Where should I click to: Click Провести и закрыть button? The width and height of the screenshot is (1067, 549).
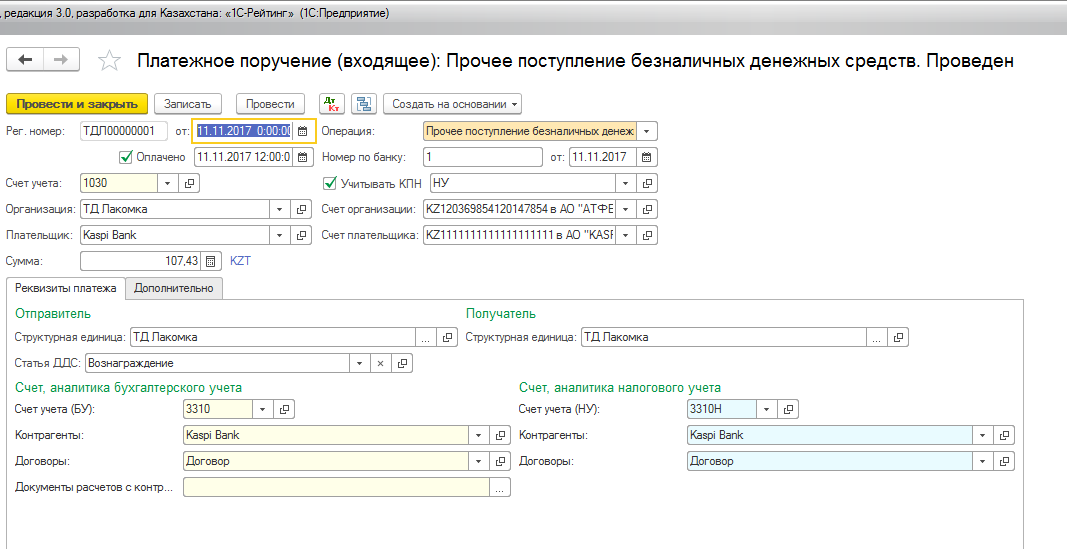tap(77, 104)
